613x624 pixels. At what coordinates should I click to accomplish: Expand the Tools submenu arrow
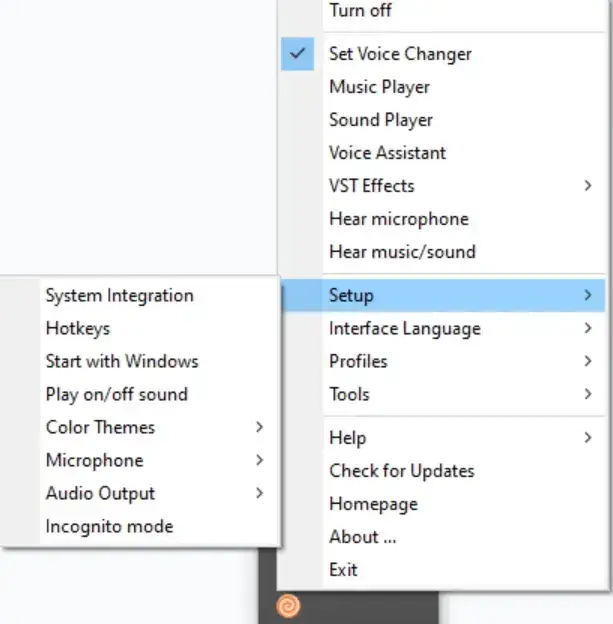(x=588, y=394)
